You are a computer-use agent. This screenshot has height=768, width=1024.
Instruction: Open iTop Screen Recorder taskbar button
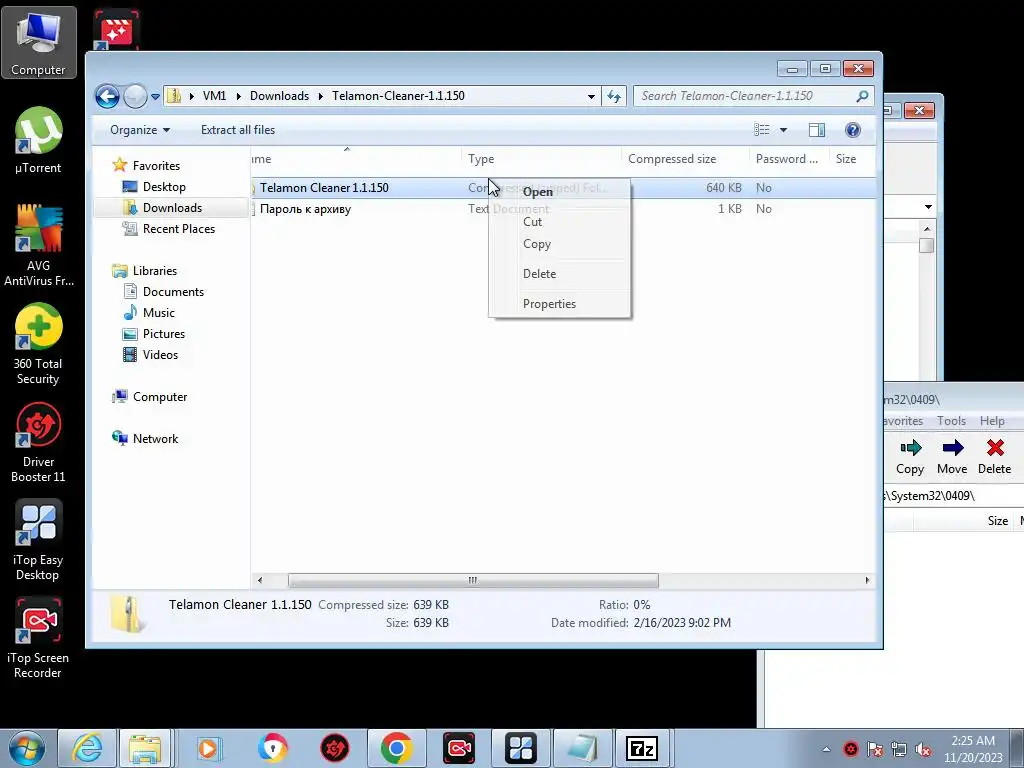[458, 748]
